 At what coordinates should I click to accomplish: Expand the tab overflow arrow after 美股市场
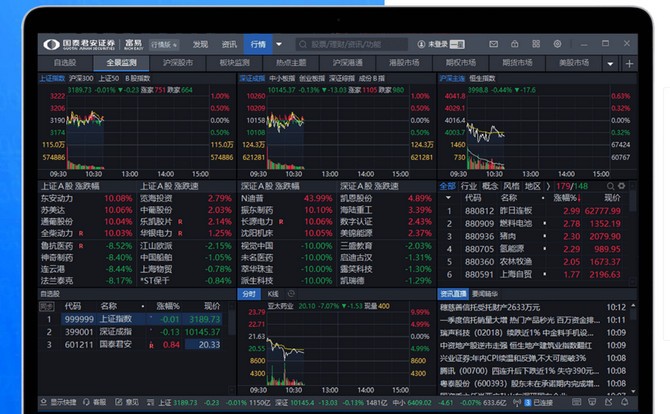610,64
